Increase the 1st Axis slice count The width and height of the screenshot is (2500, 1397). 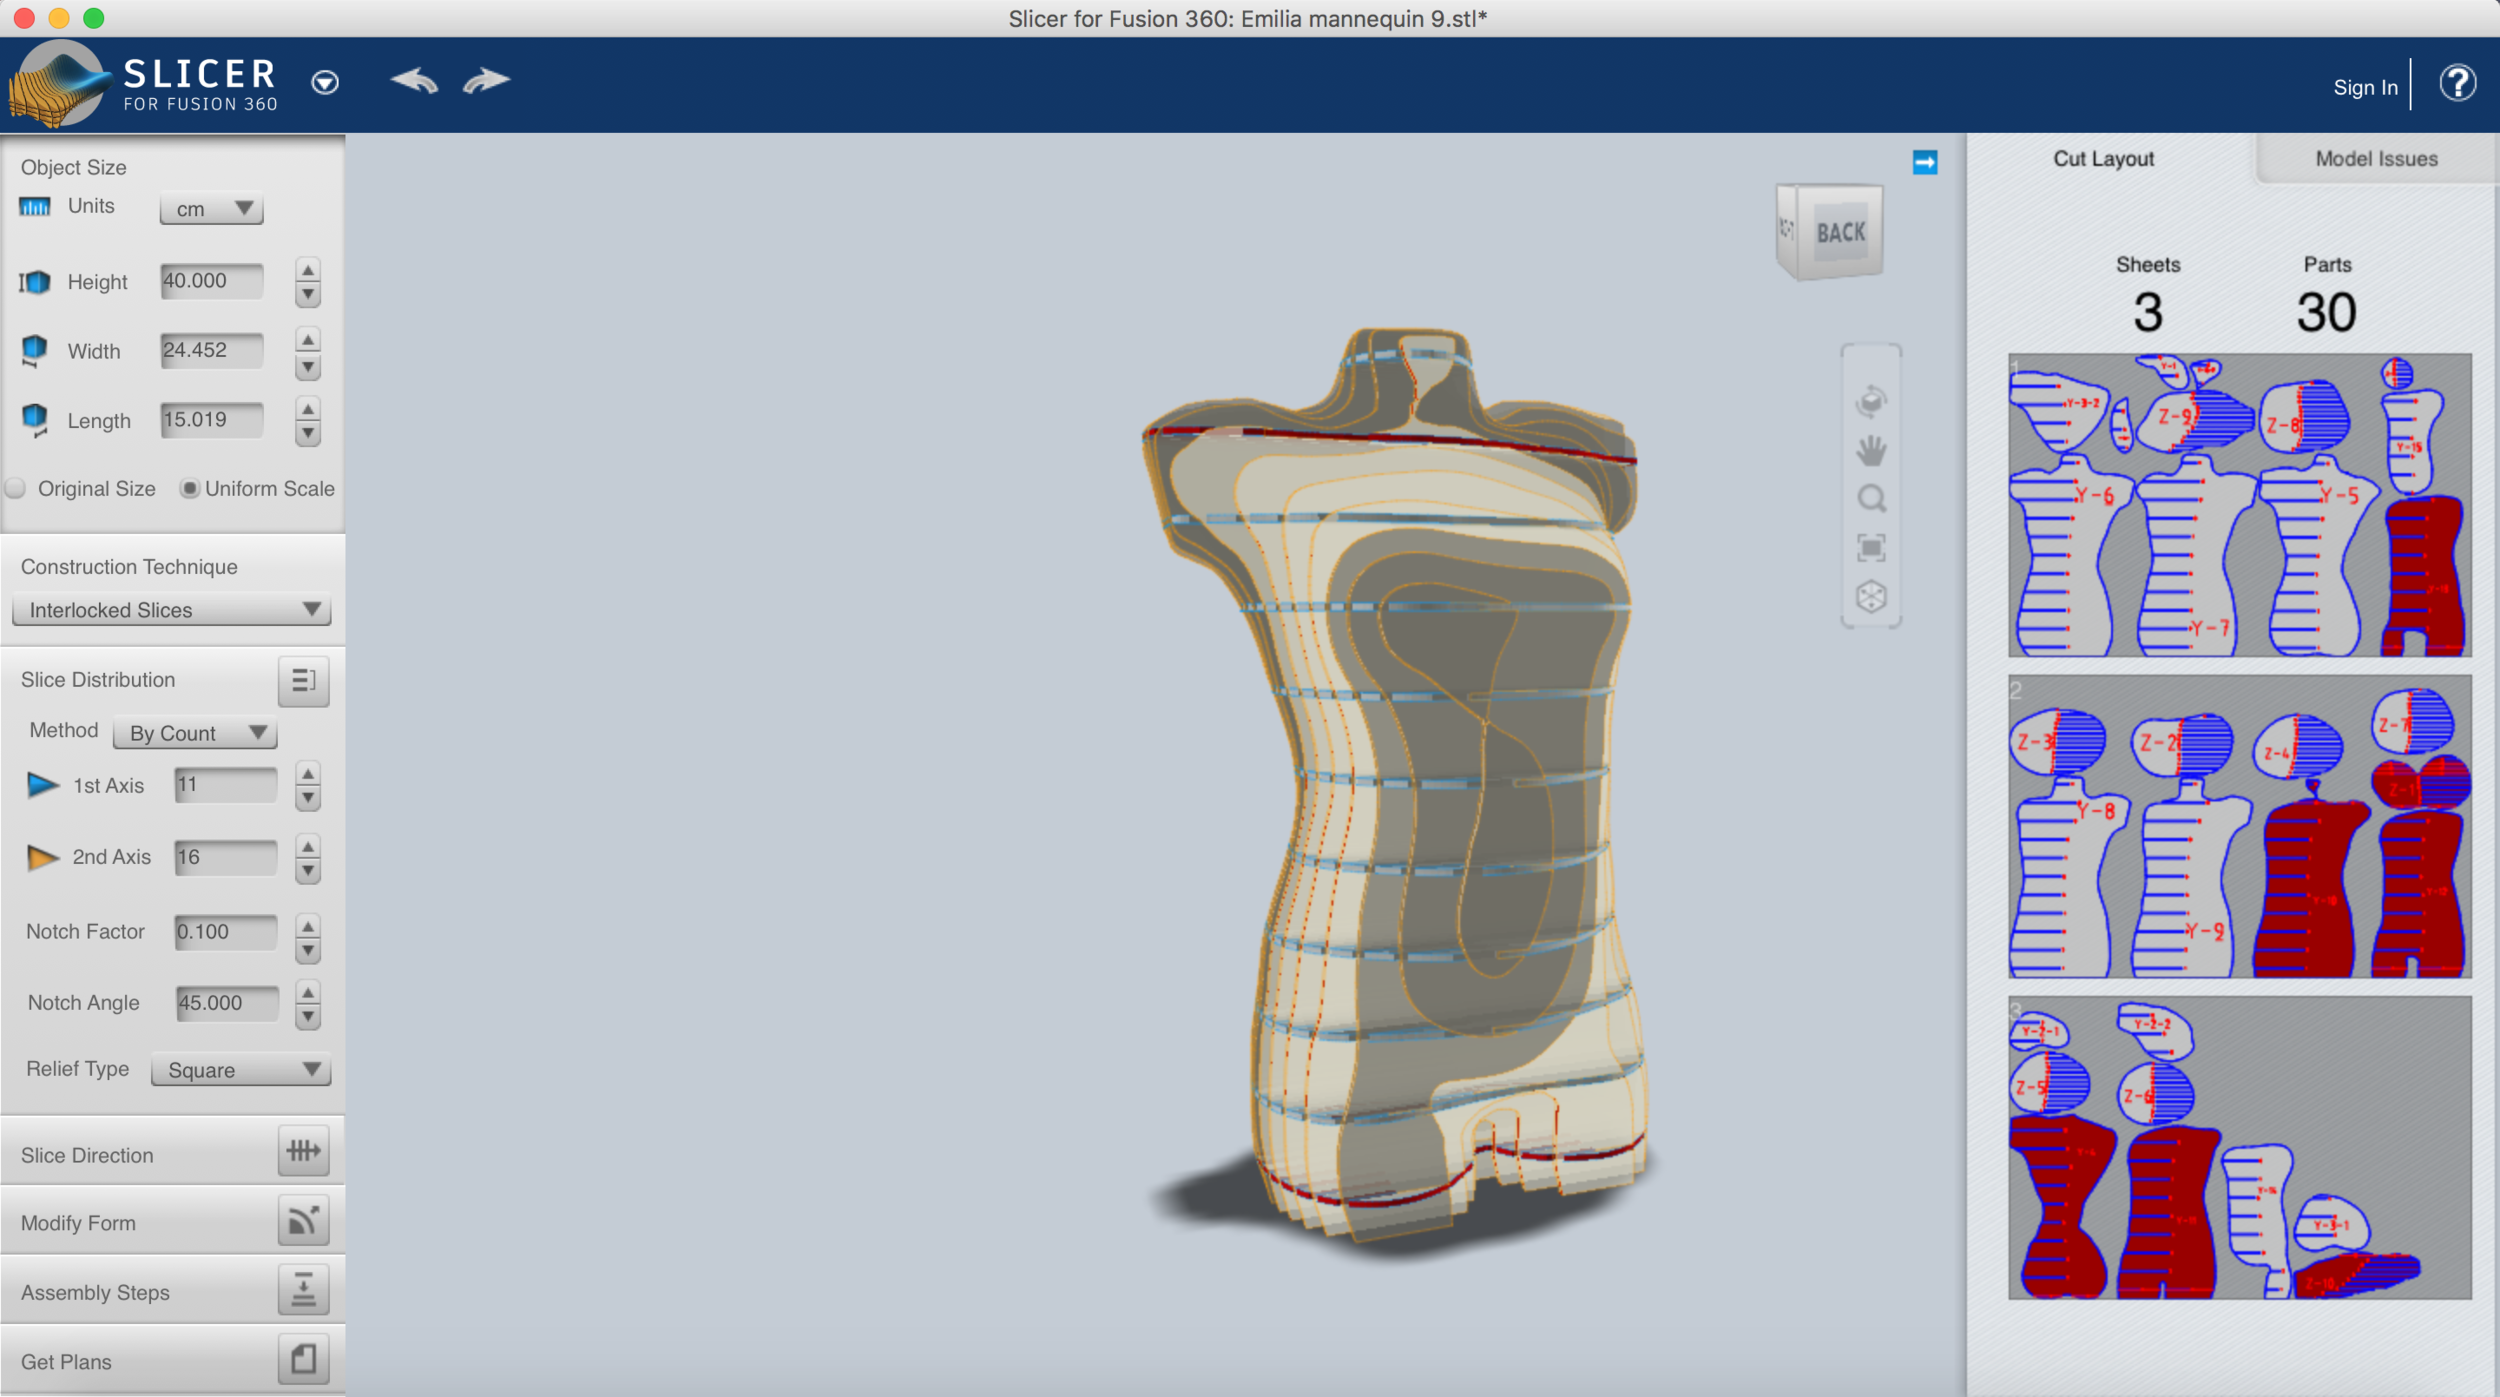(308, 773)
